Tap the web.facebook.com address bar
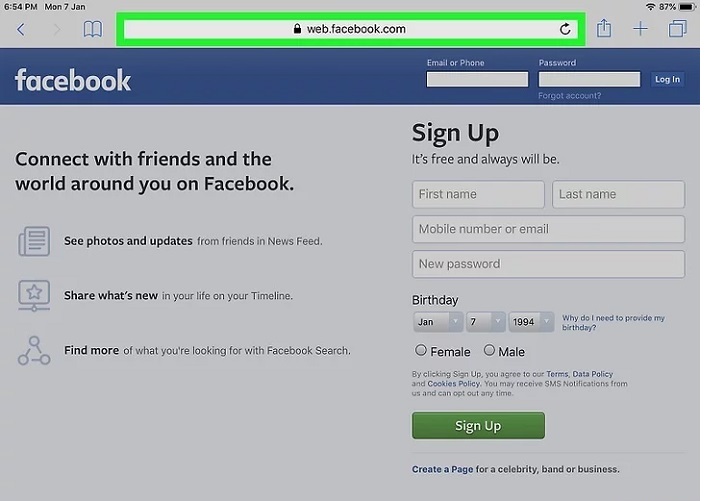 (x=351, y=29)
